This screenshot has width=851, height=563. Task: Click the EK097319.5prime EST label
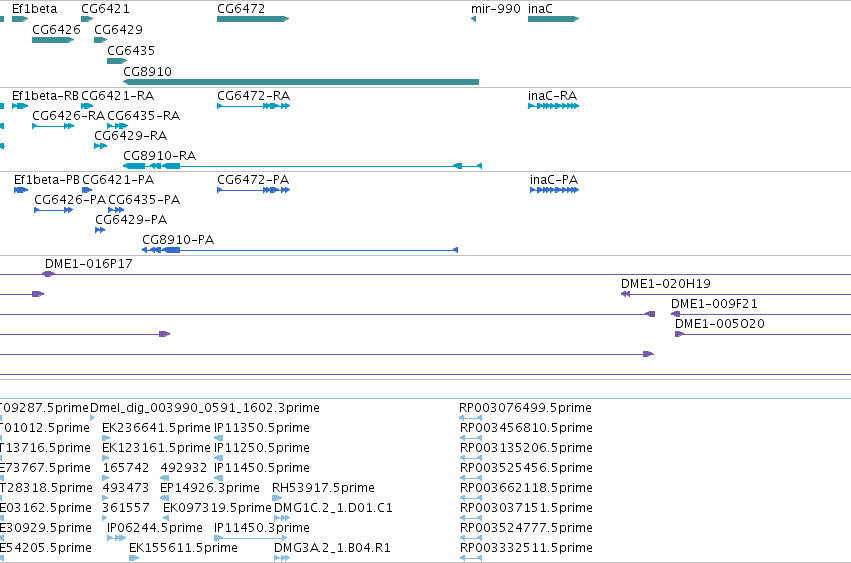point(217,508)
